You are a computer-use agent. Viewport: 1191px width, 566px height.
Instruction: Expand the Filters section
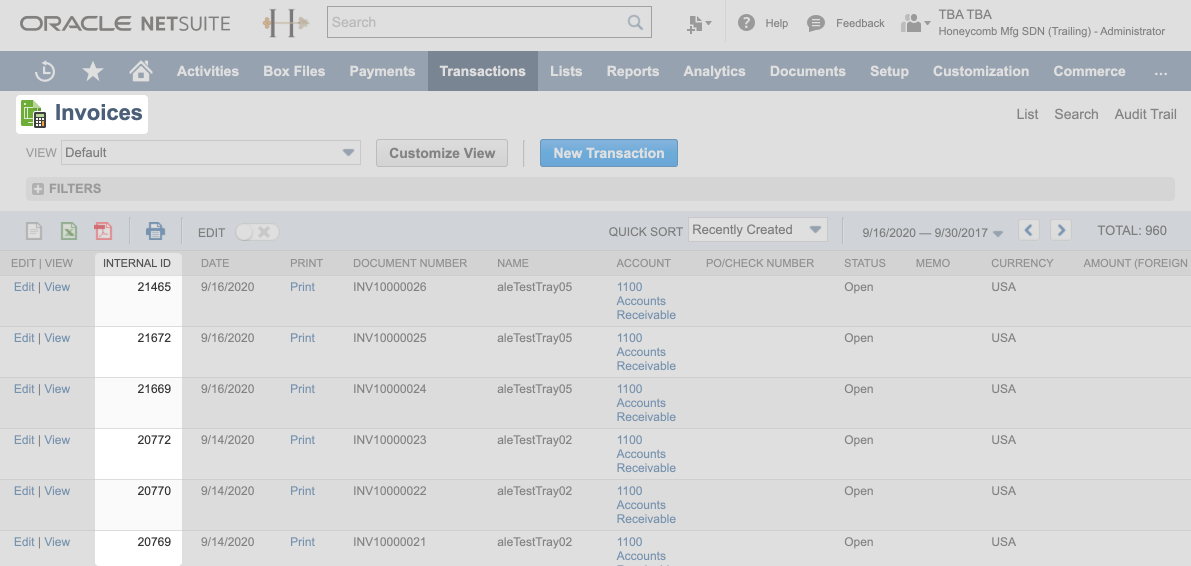point(67,189)
